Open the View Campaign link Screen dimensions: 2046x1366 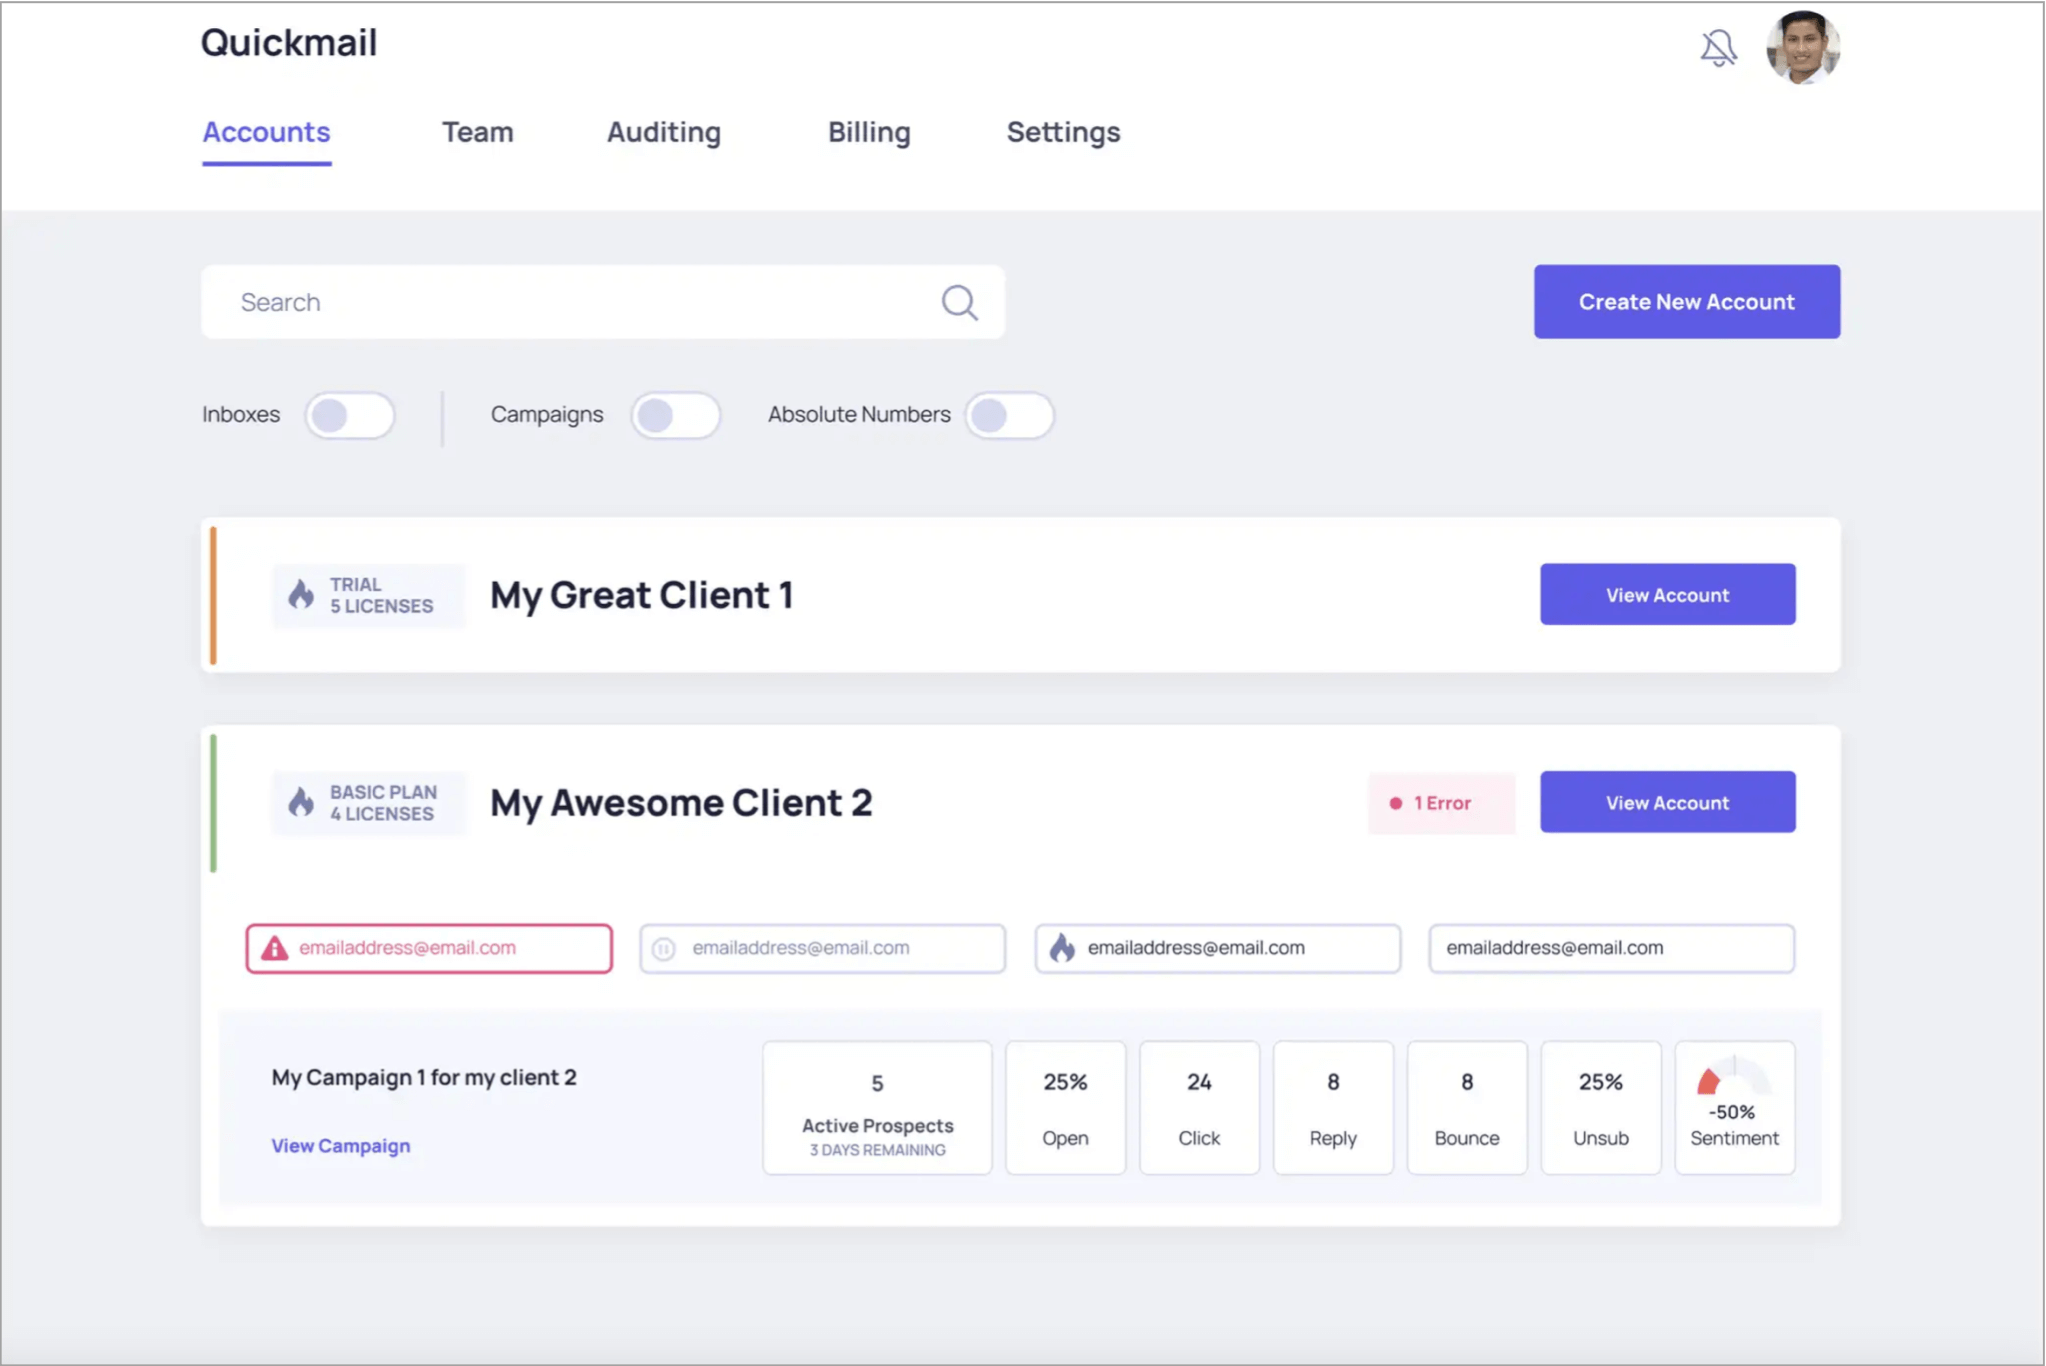[340, 1146]
